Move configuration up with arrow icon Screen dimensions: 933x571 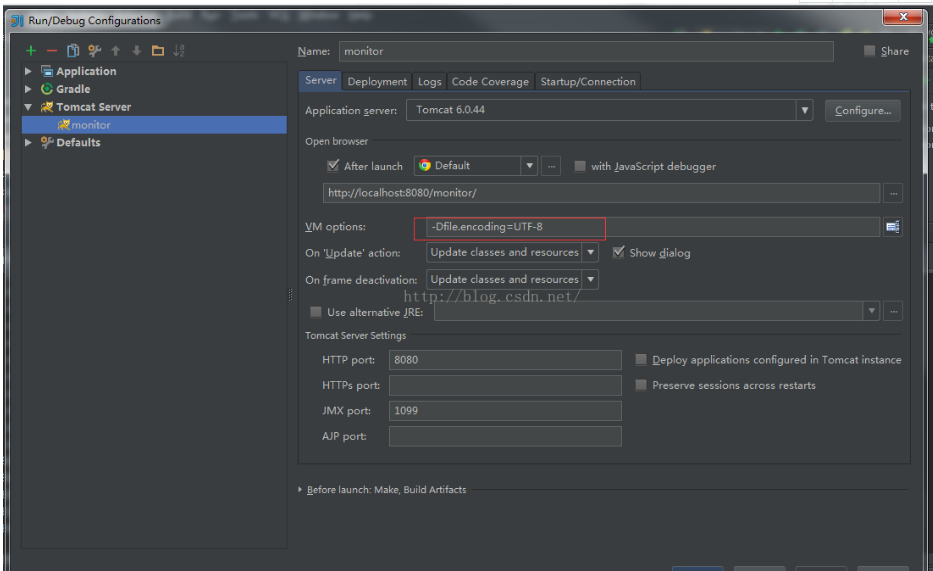[115, 51]
